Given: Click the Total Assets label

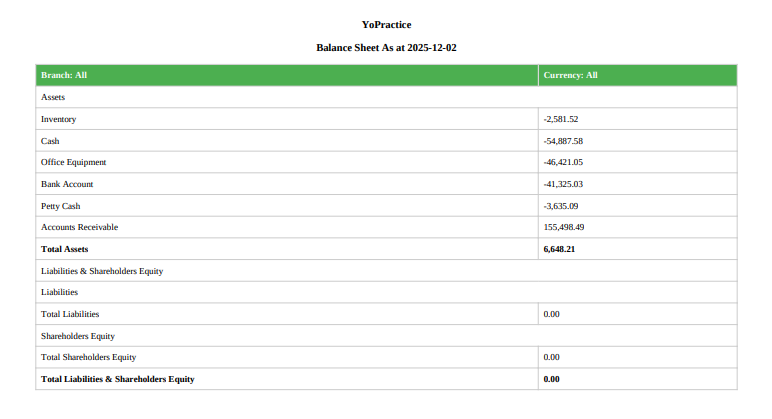Looking at the screenshot, I should point(64,249).
